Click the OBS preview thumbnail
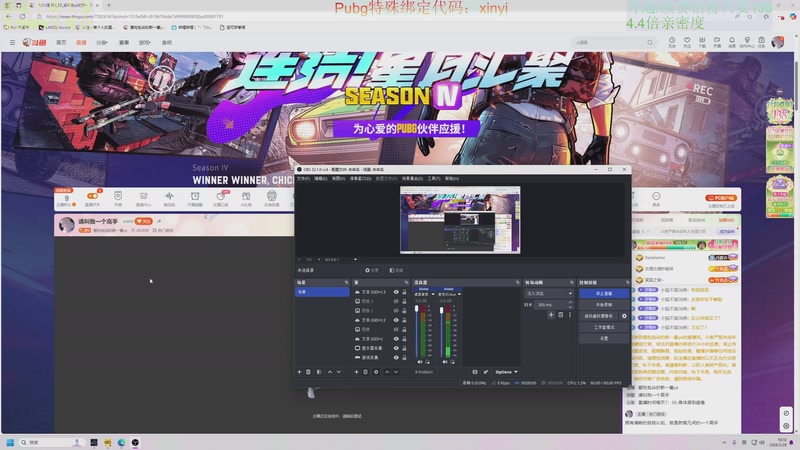 (460, 220)
